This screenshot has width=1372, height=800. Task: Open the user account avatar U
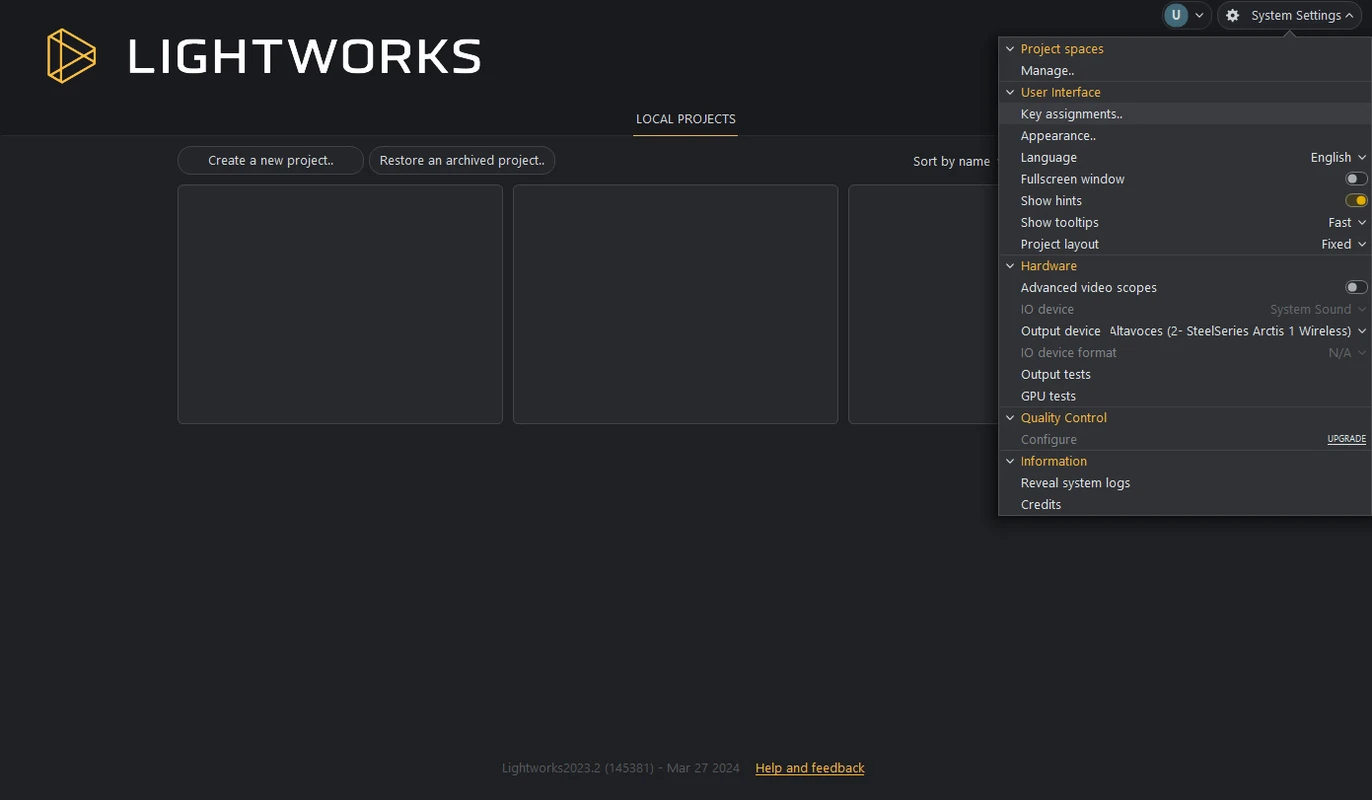tap(1176, 15)
